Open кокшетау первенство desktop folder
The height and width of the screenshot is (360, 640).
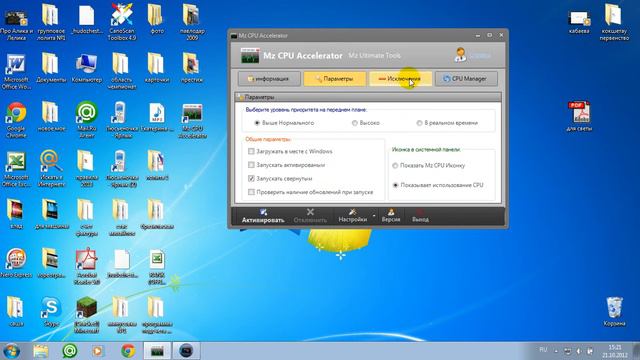pyautogui.click(x=614, y=22)
